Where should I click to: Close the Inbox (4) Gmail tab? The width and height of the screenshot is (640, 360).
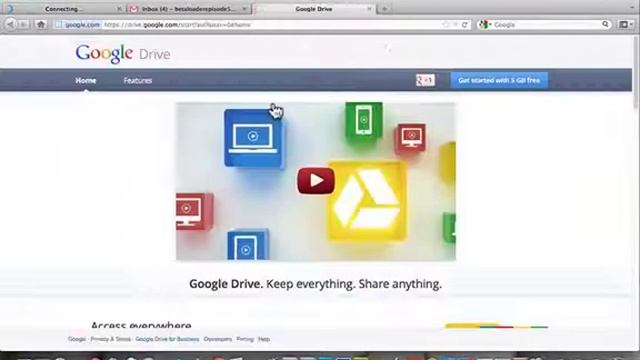244,9
